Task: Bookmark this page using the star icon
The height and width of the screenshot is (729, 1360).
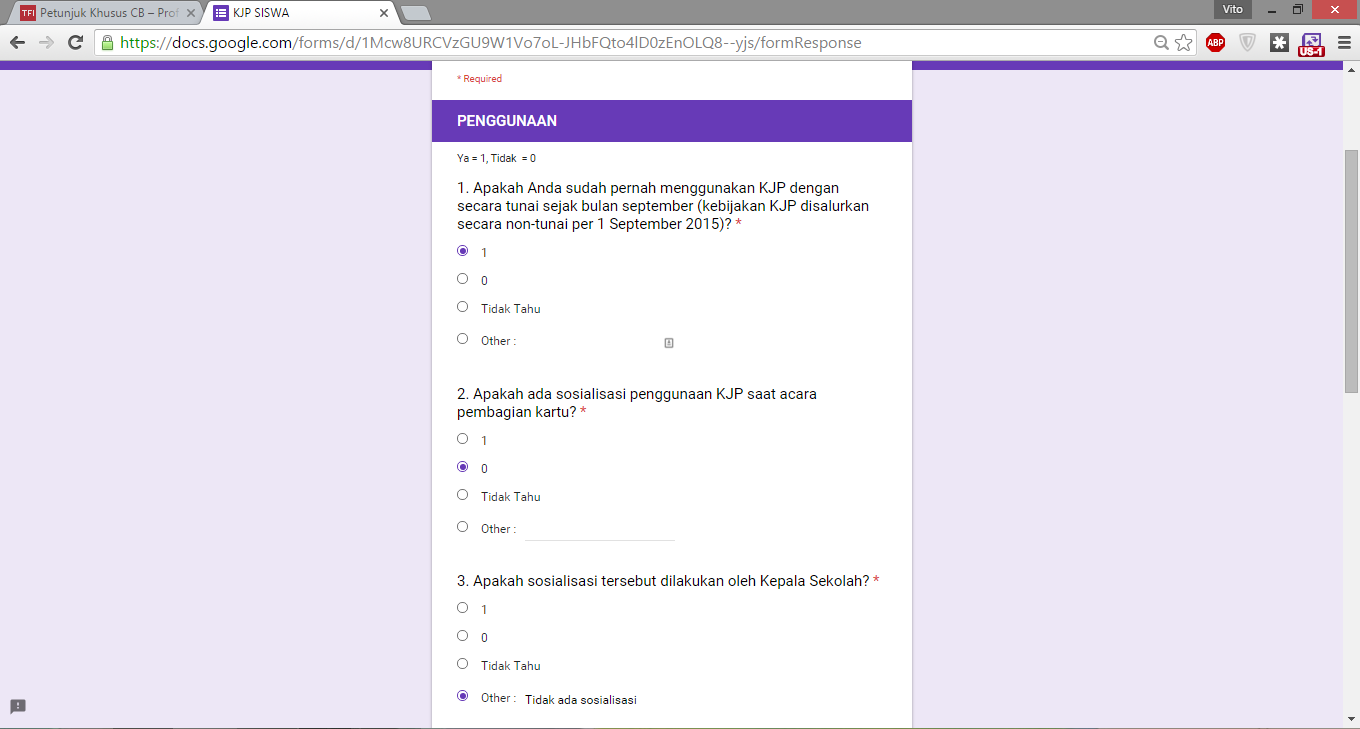Action: (x=1184, y=43)
